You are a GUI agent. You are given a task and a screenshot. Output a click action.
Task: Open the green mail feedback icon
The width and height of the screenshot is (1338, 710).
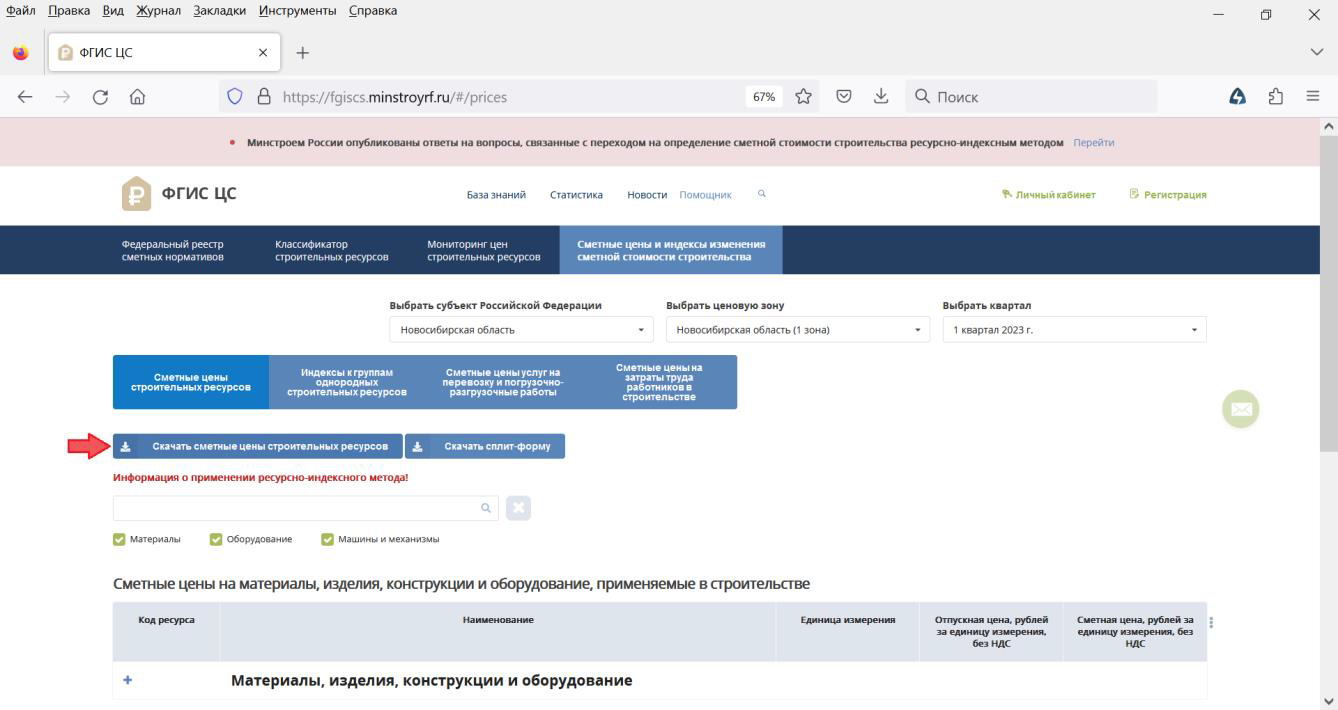pos(1240,409)
